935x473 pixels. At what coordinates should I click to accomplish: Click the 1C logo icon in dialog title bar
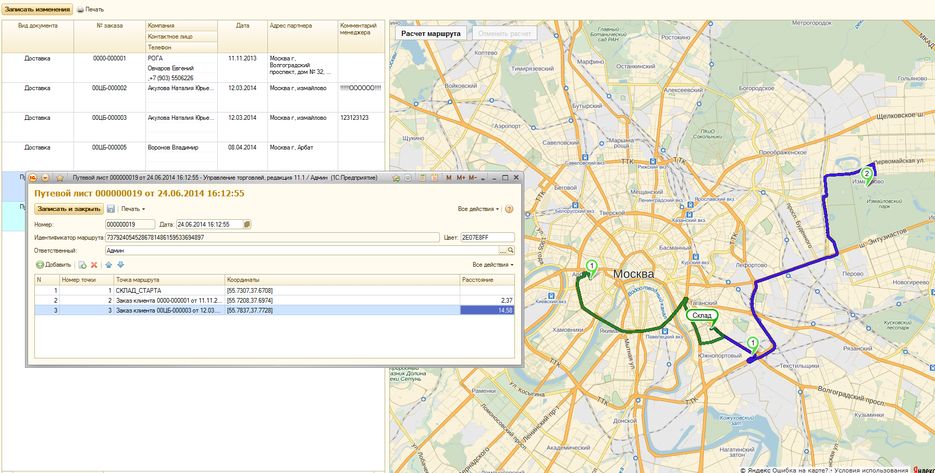click(x=33, y=178)
